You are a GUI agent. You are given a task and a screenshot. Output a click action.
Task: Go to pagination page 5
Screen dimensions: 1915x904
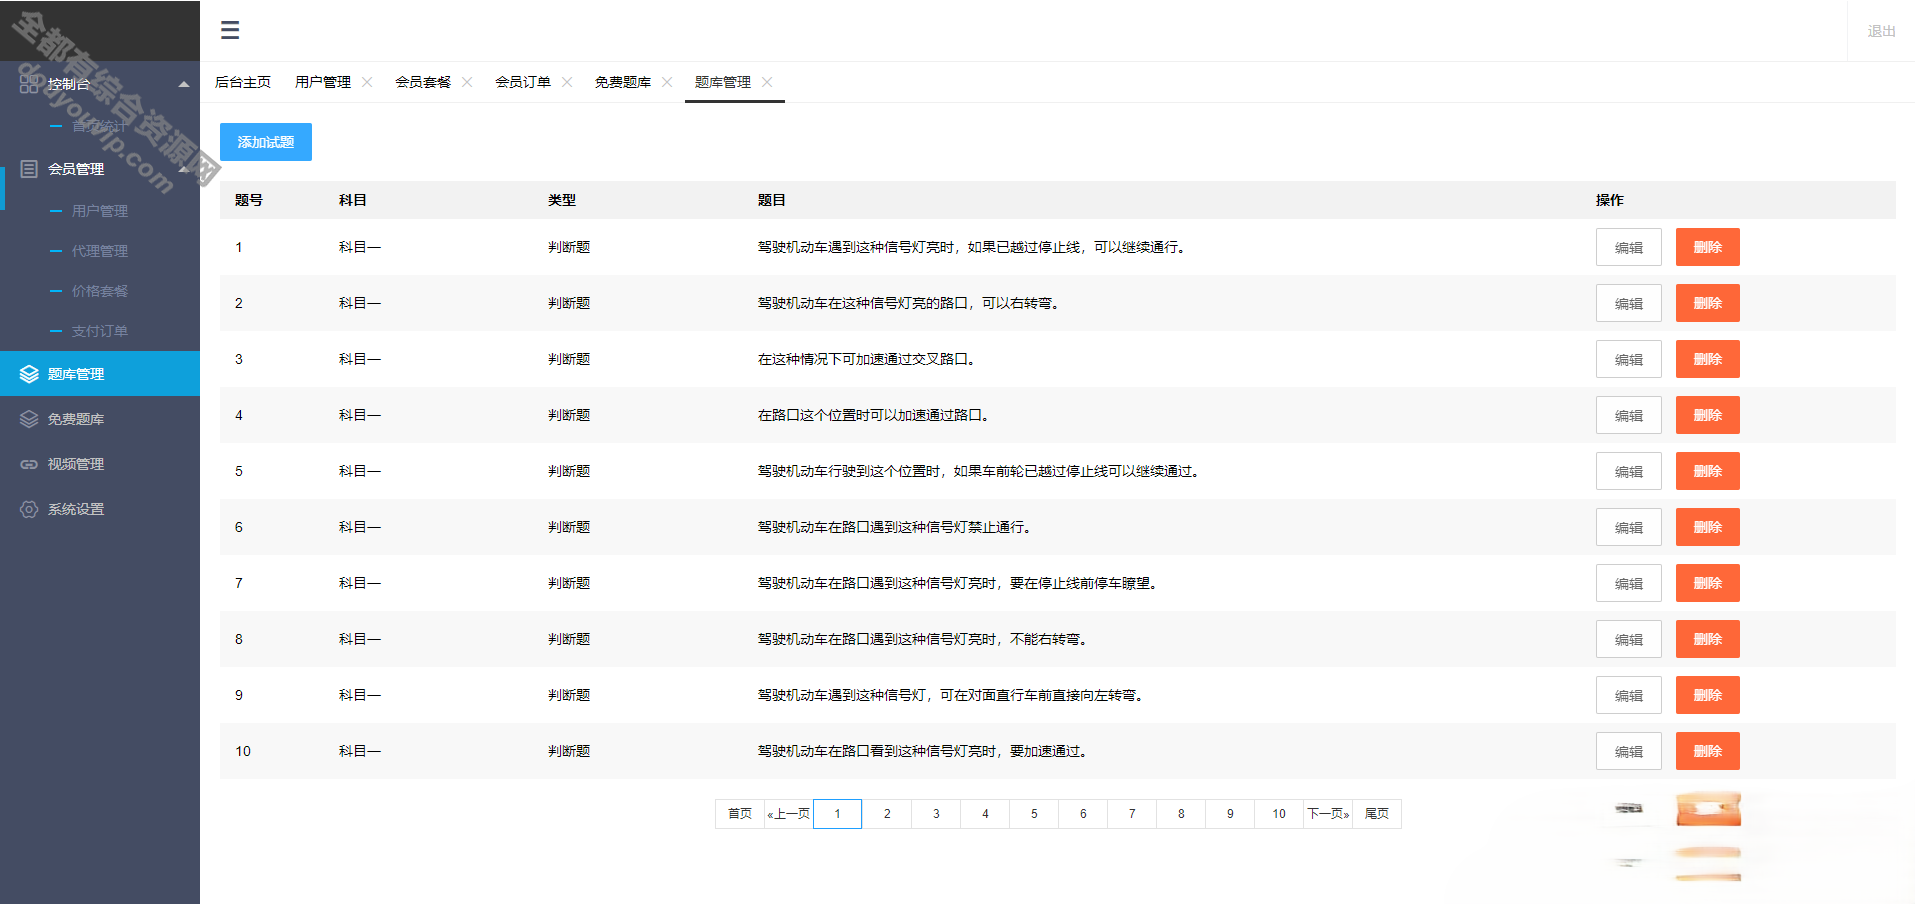pos(1034,814)
